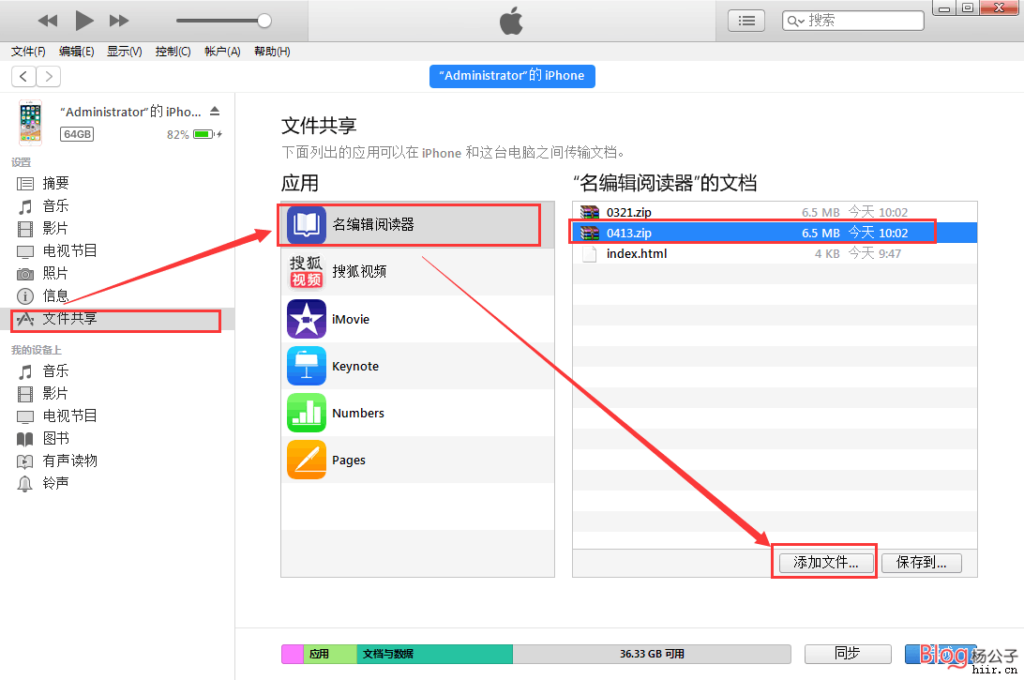Open the 编辑(E) menu

coord(76,52)
